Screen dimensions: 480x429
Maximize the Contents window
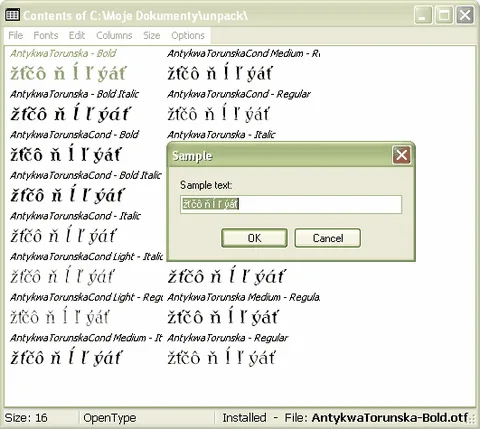pos(444,15)
